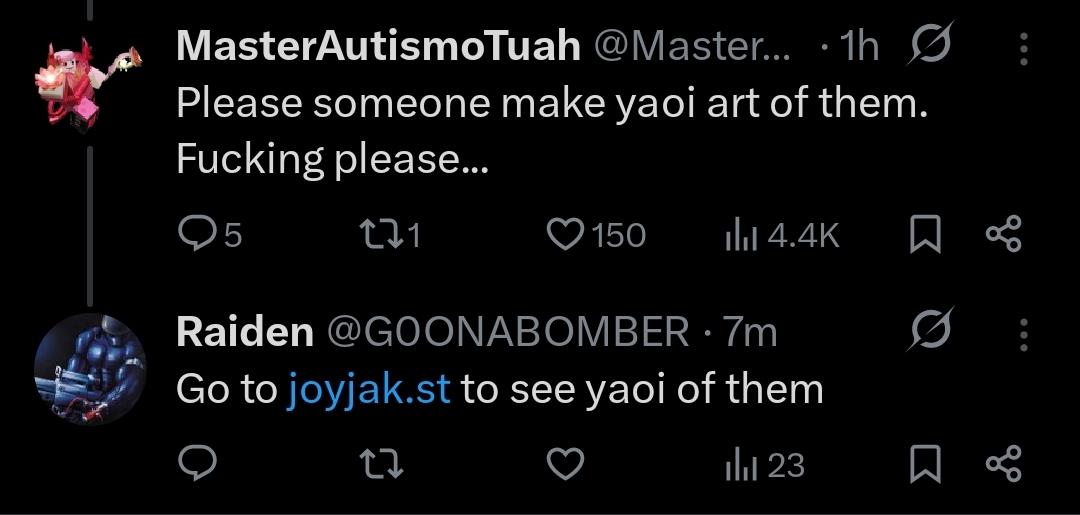Open more options menu for Raiden's reply
1080x515 pixels.
pos(1023,333)
